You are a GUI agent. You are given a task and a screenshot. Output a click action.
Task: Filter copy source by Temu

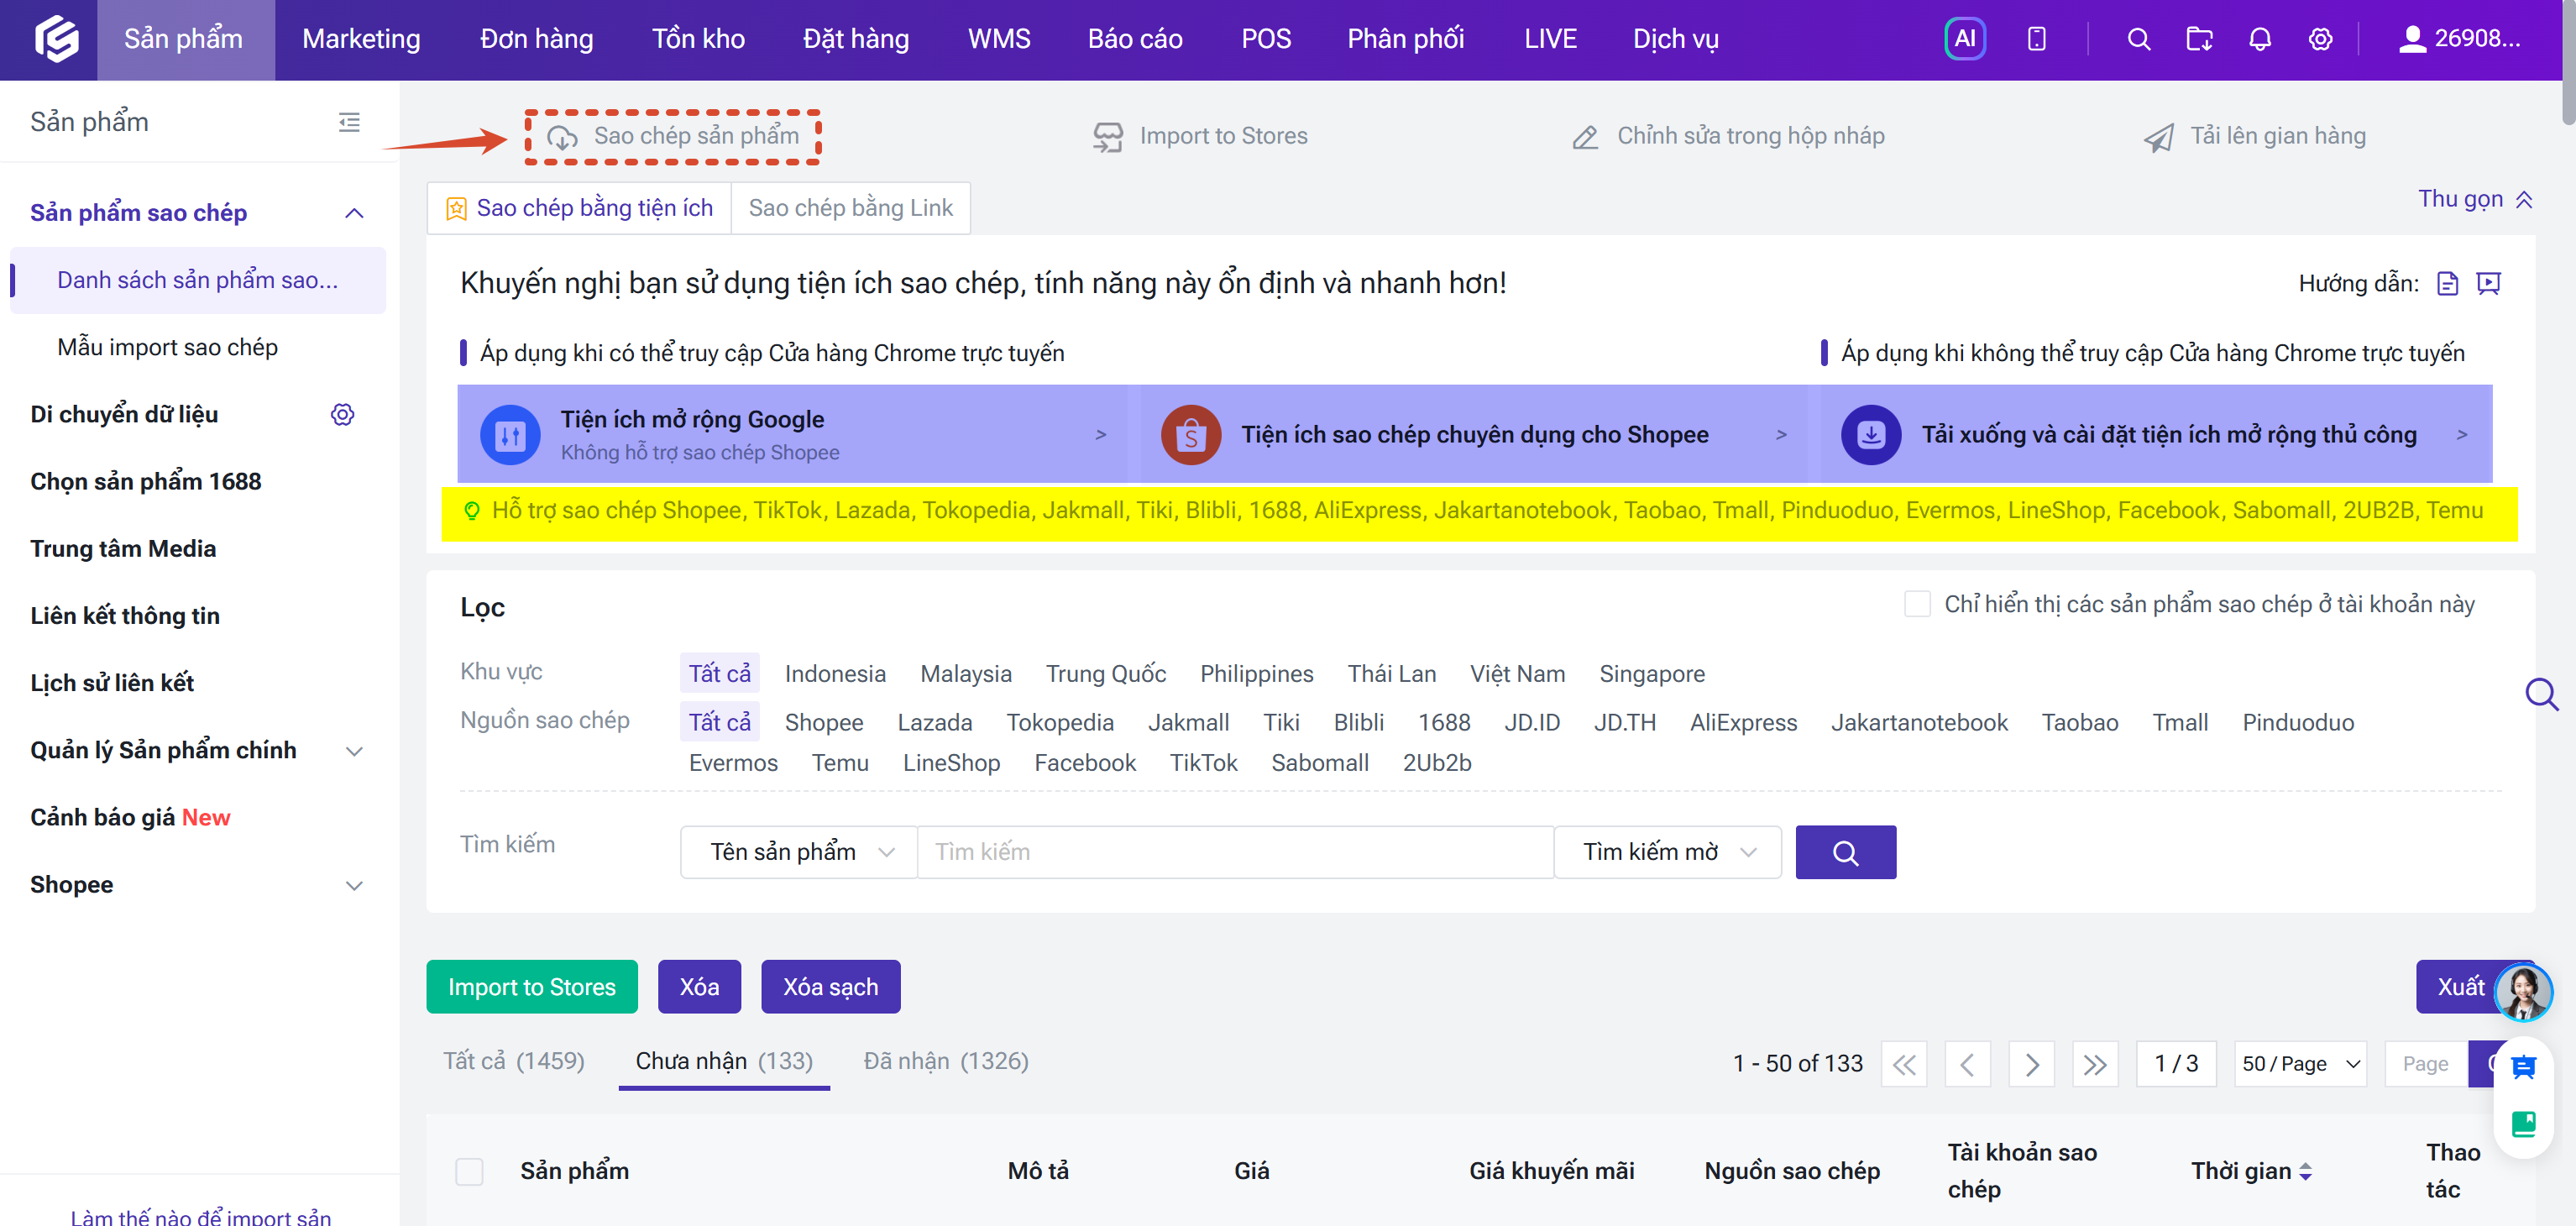(840, 763)
